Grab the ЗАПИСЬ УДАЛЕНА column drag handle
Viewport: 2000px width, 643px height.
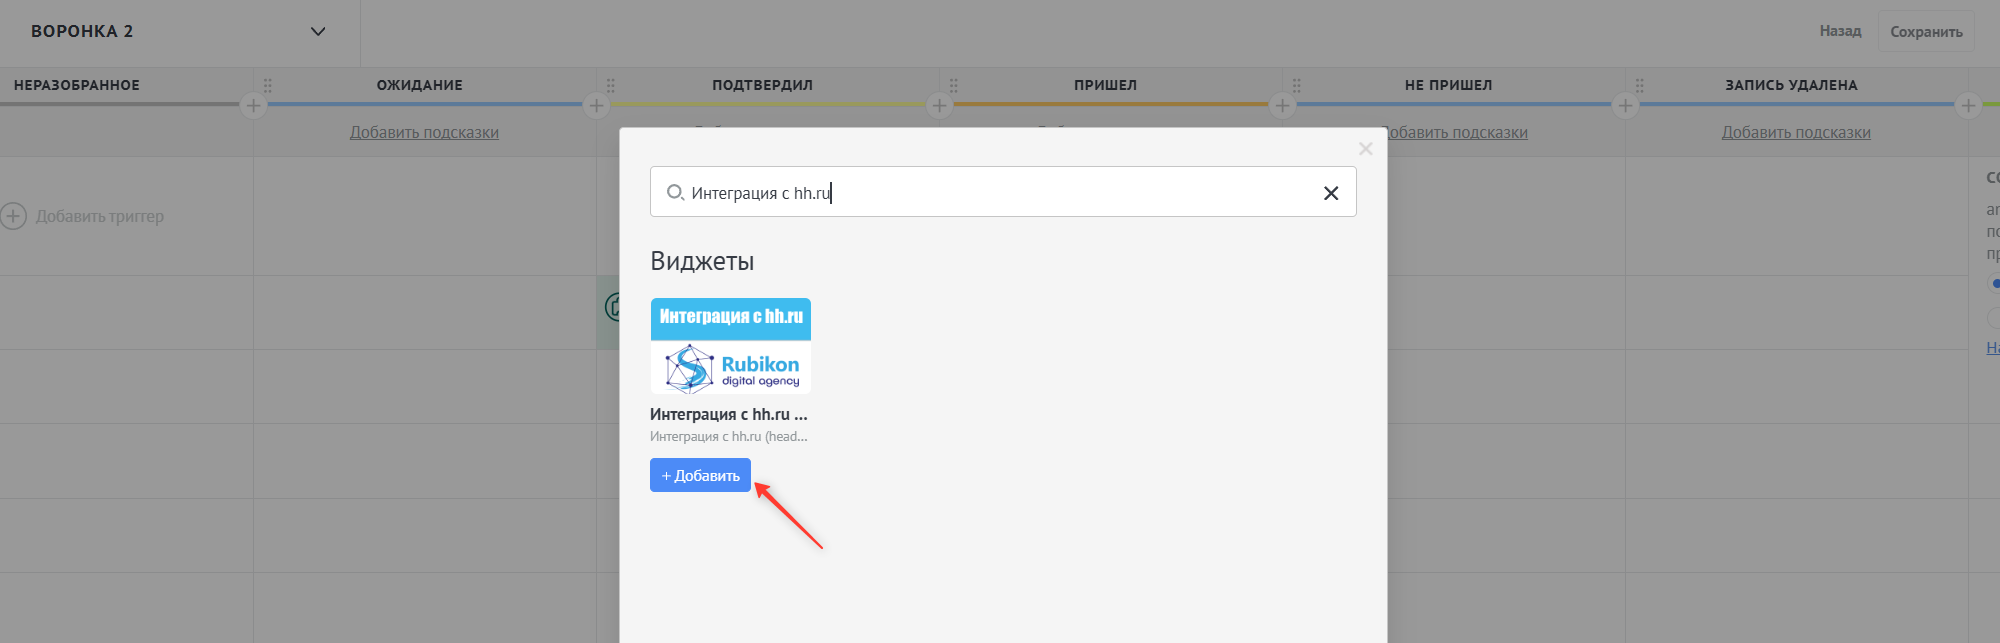point(1639,85)
